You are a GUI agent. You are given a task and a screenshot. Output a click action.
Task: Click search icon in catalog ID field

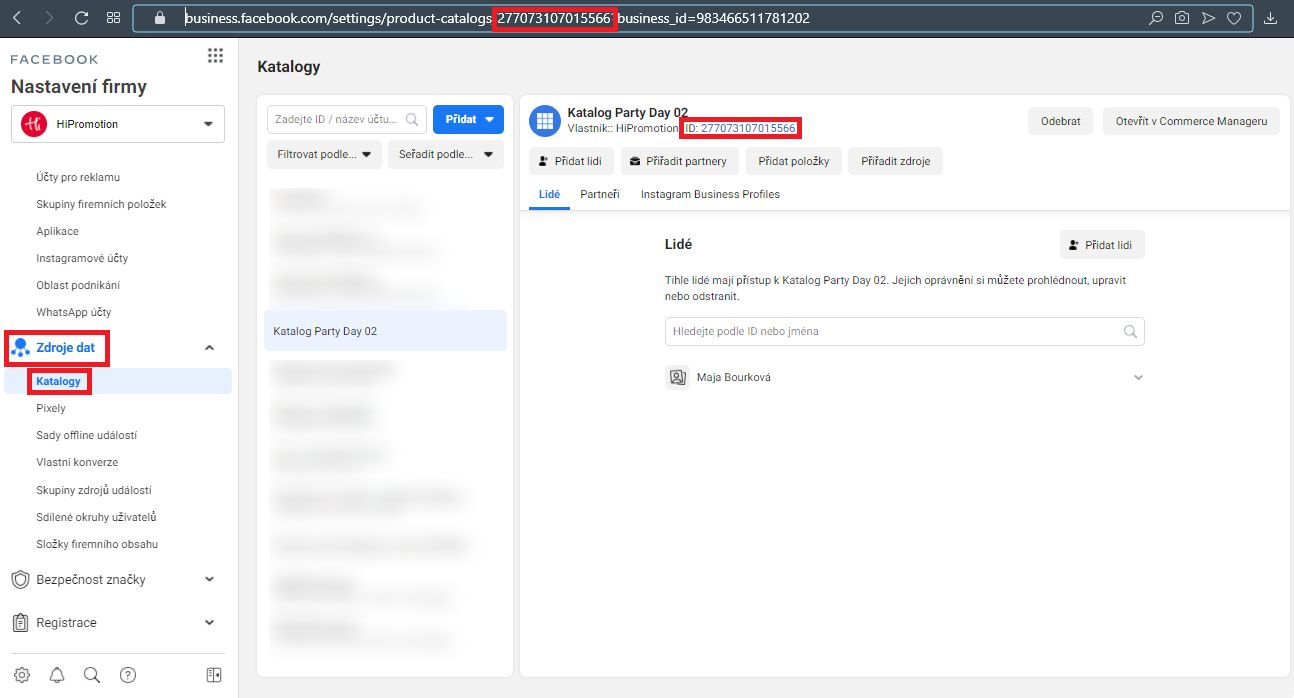412,119
